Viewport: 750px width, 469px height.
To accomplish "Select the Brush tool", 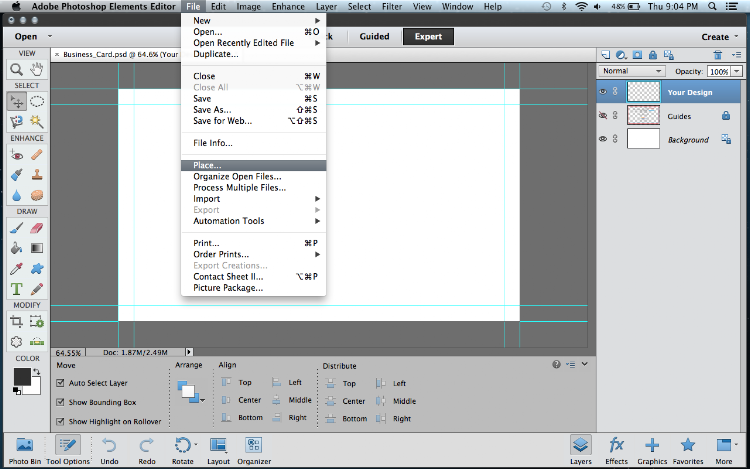I will click(17, 228).
